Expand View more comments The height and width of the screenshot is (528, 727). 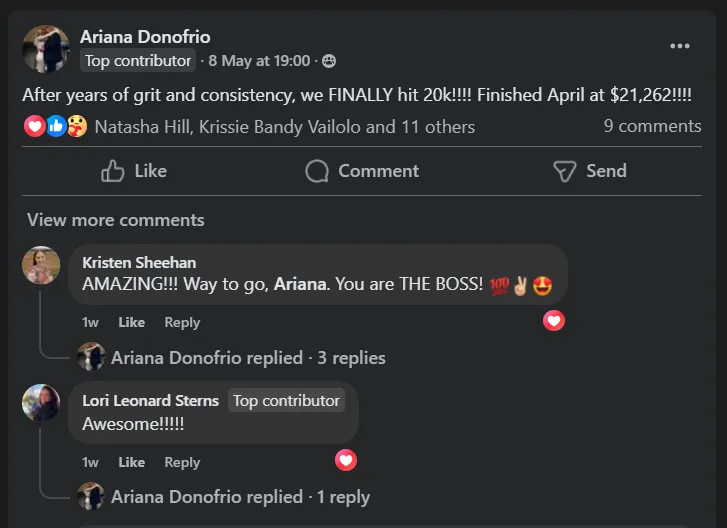115,220
